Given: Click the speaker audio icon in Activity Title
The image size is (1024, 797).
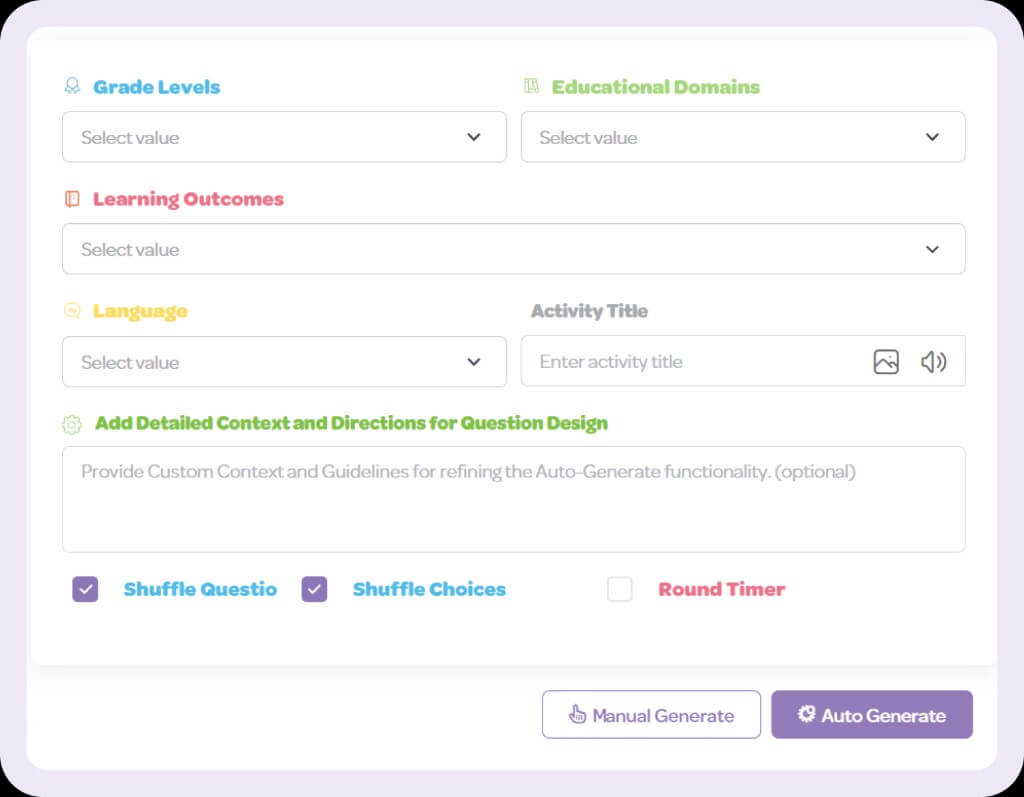Looking at the screenshot, I should click(x=933, y=362).
